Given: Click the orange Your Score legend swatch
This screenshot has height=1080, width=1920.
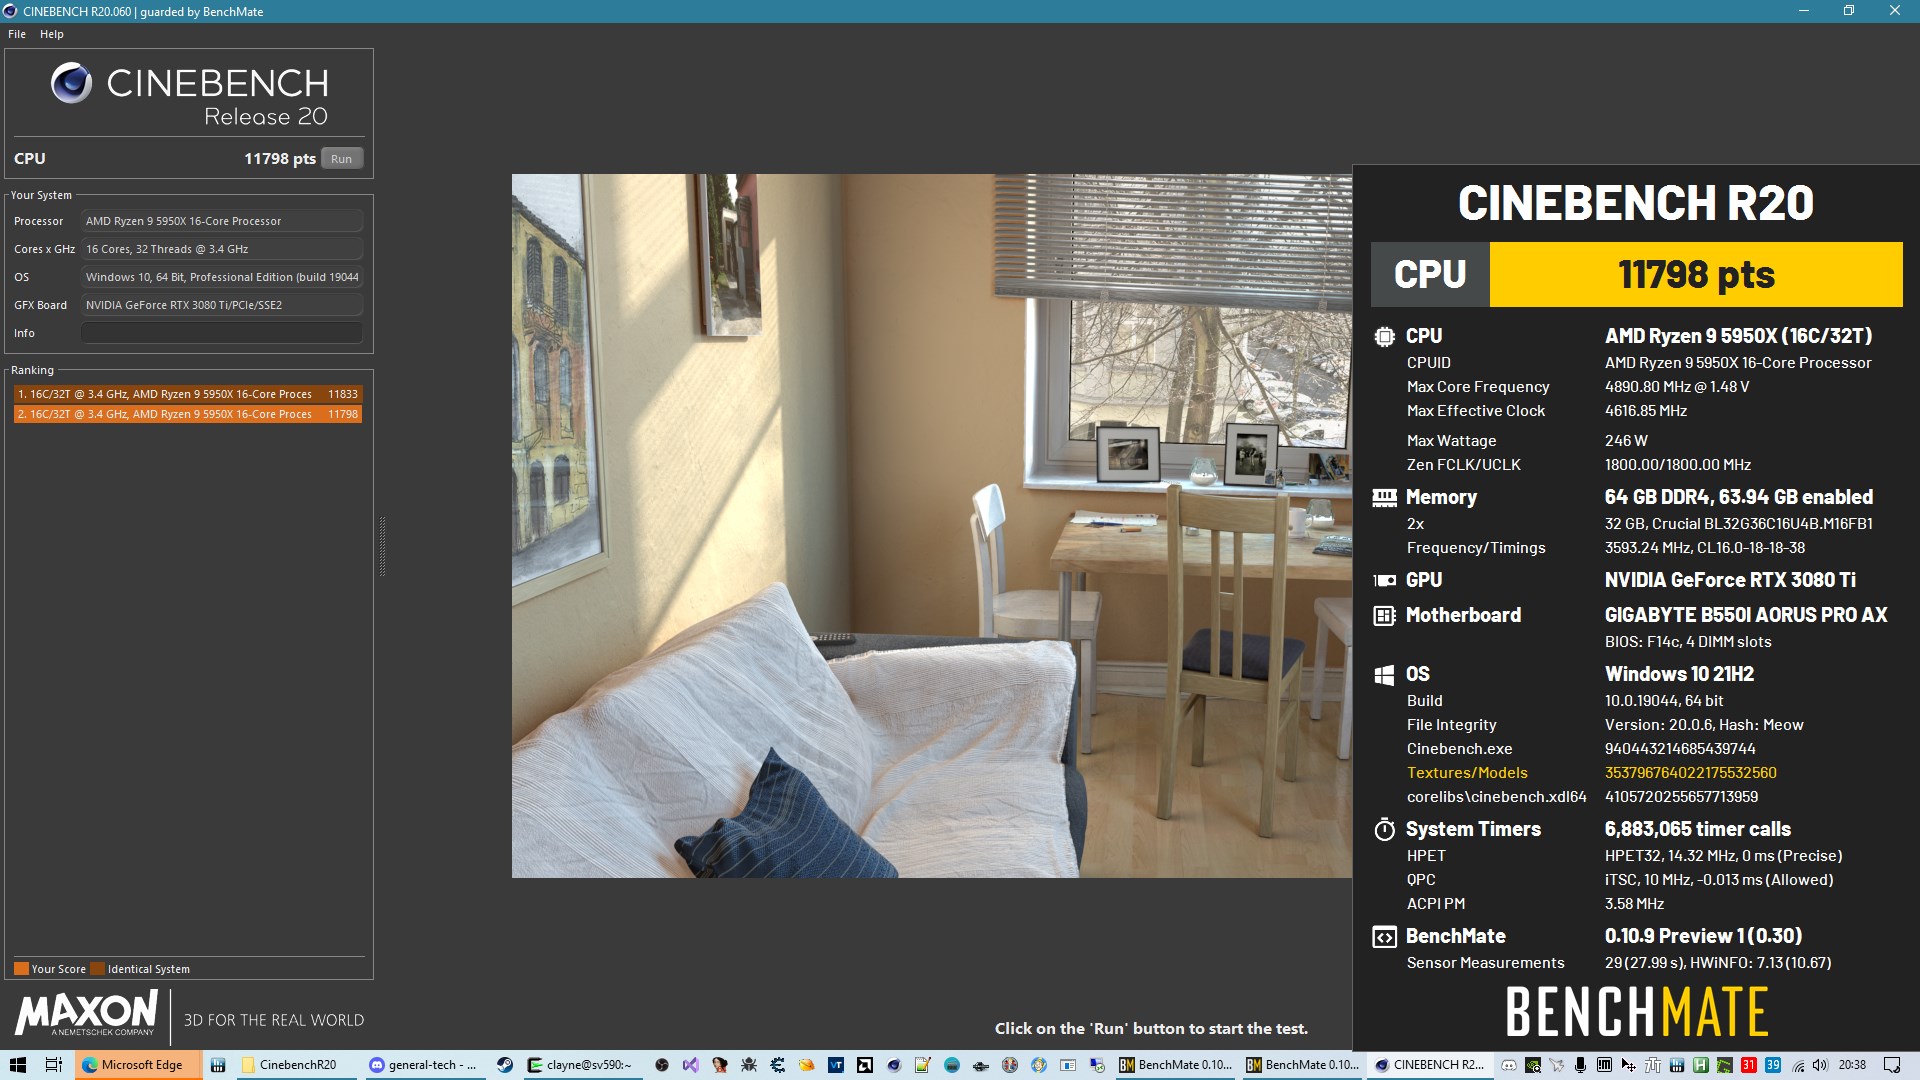Looking at the screenshot, I should (21, 969).
